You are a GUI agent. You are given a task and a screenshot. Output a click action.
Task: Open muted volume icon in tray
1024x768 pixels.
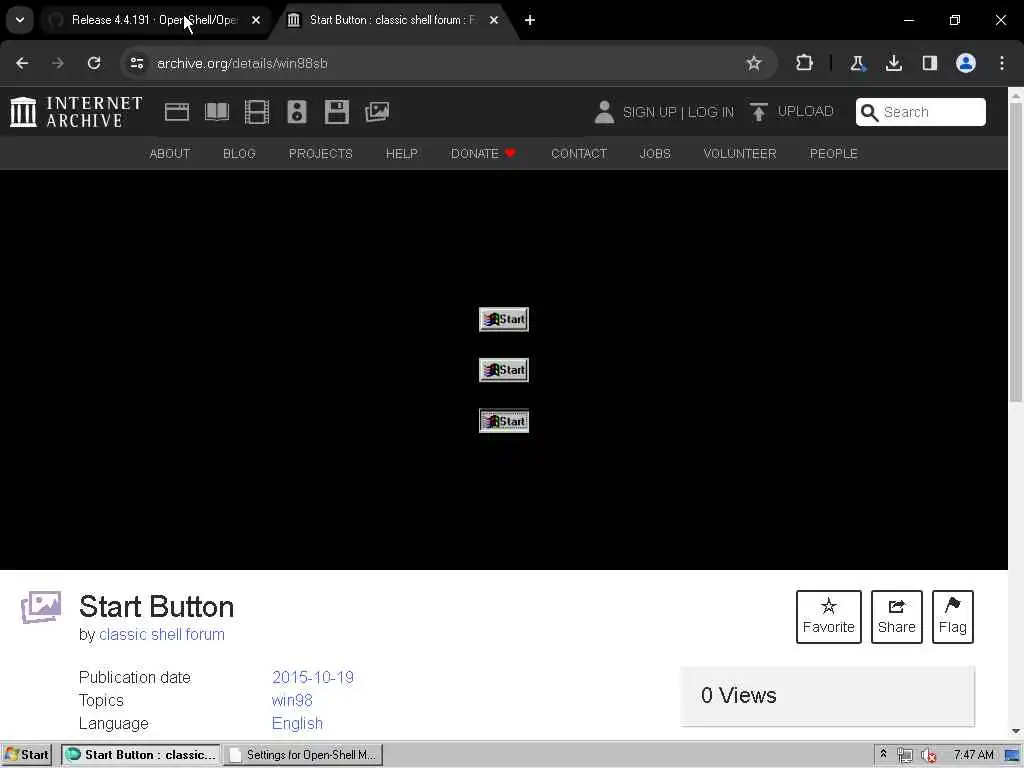(929, 756)
